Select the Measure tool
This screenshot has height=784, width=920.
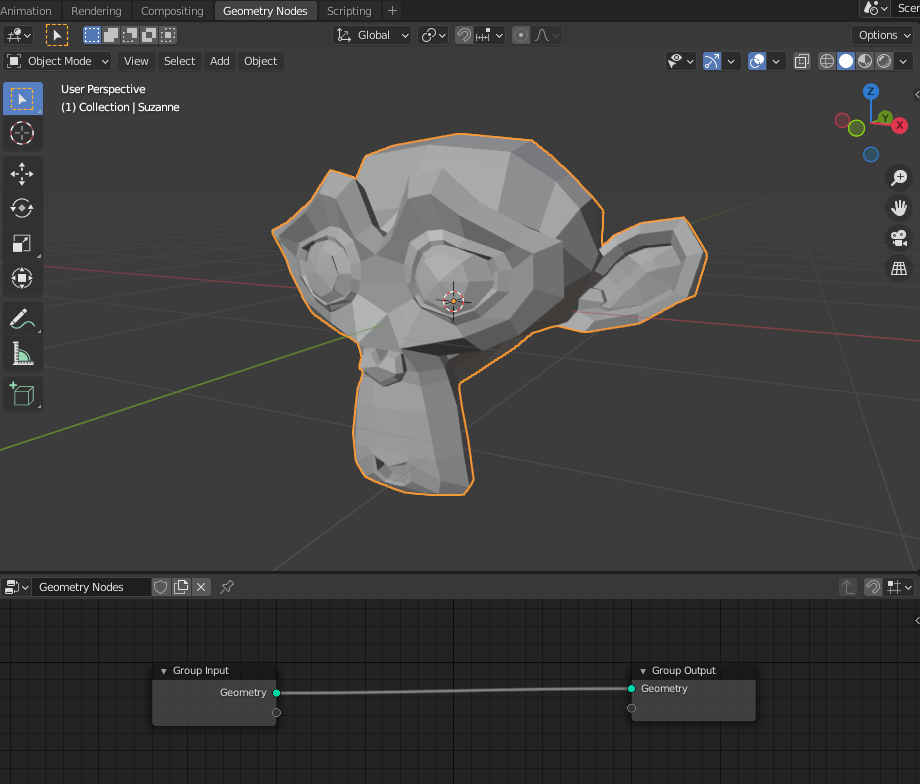[x=22, y=353]
